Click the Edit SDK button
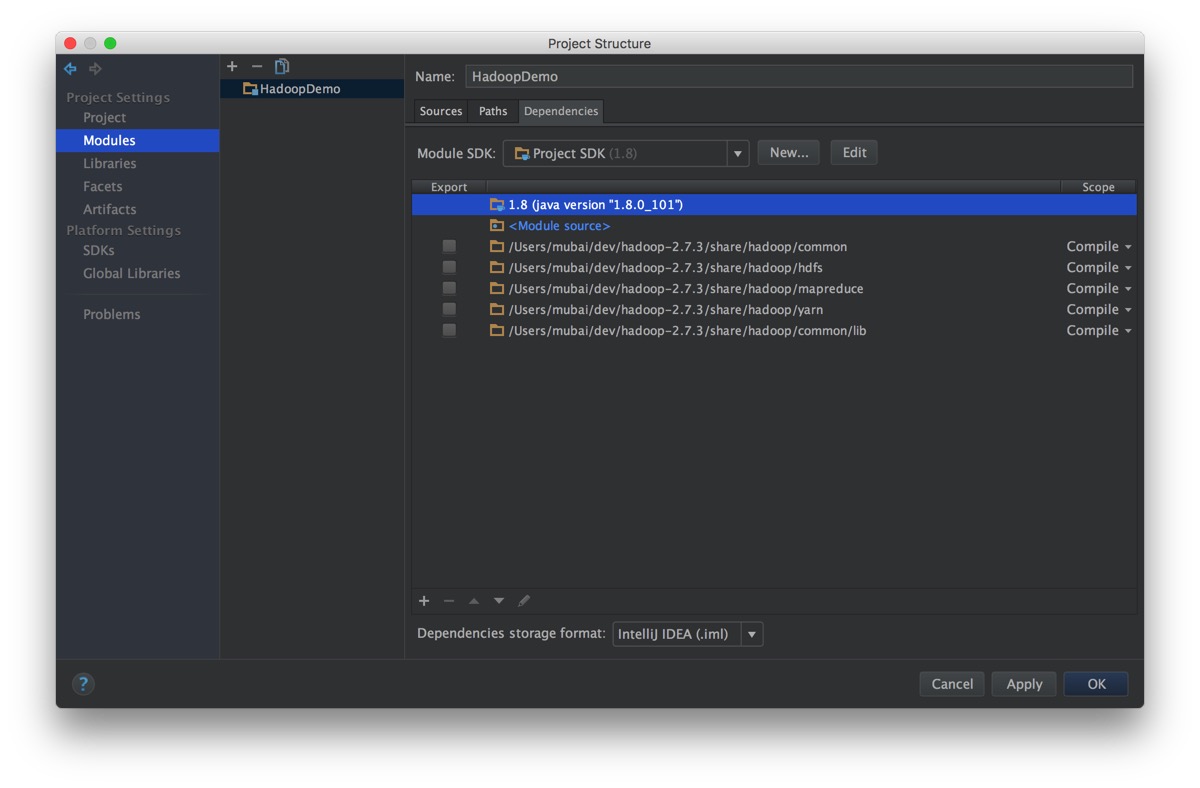 point(854,153)
